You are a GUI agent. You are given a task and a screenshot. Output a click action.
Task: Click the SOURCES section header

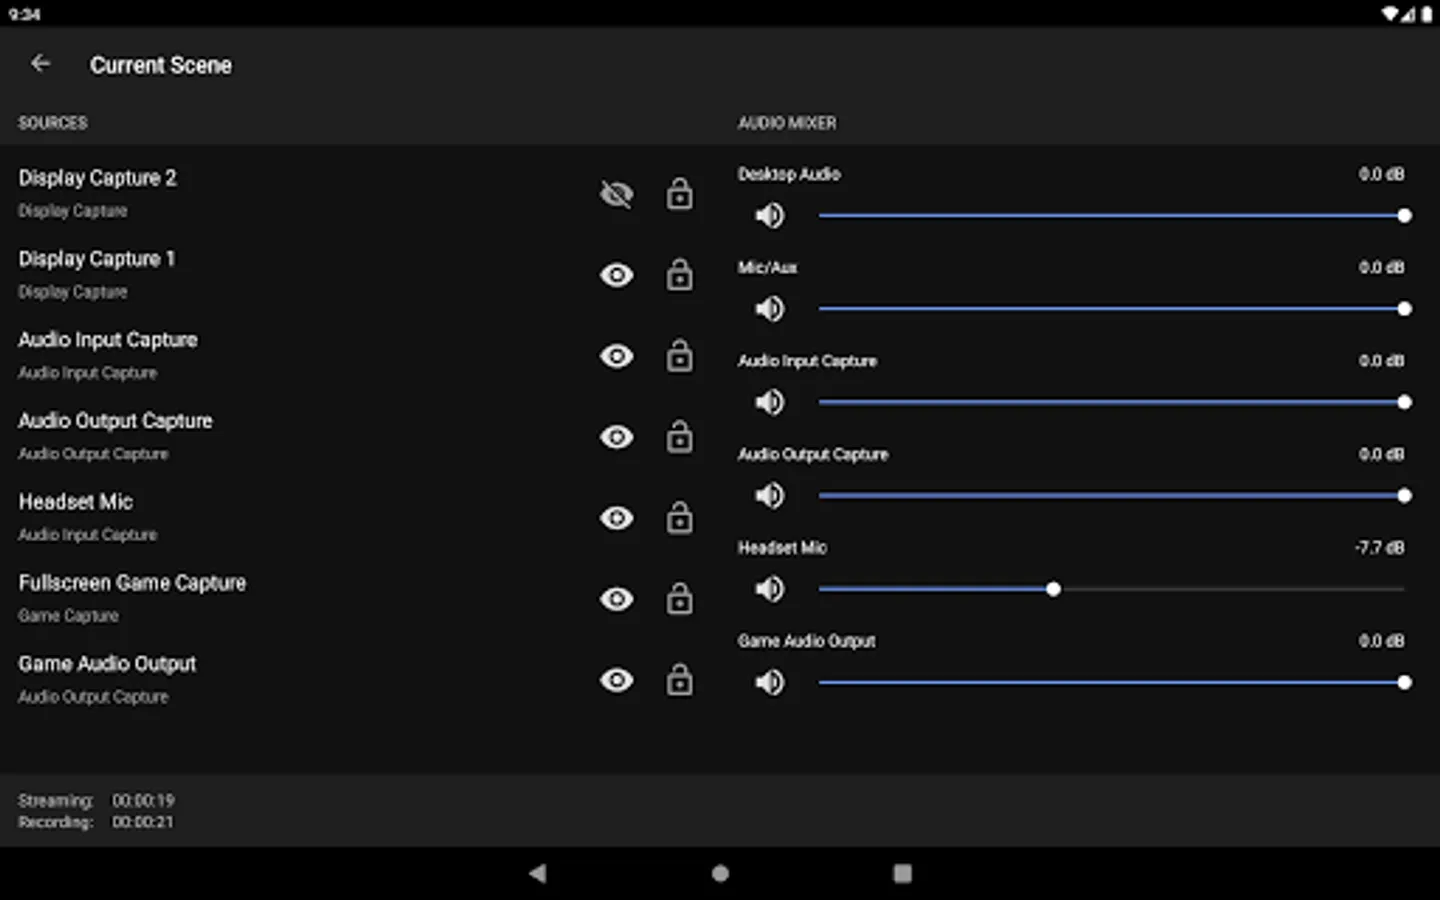(53, 123)
